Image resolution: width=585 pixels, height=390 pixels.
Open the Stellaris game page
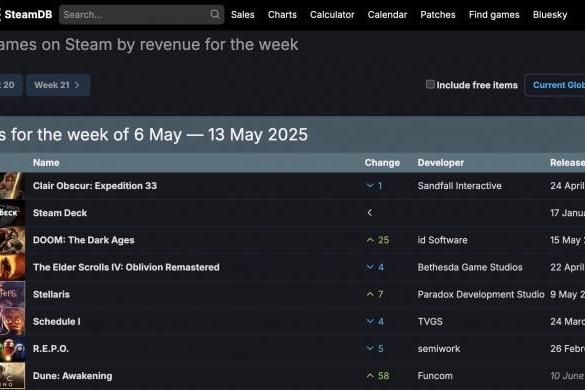[x=51, y=294]
